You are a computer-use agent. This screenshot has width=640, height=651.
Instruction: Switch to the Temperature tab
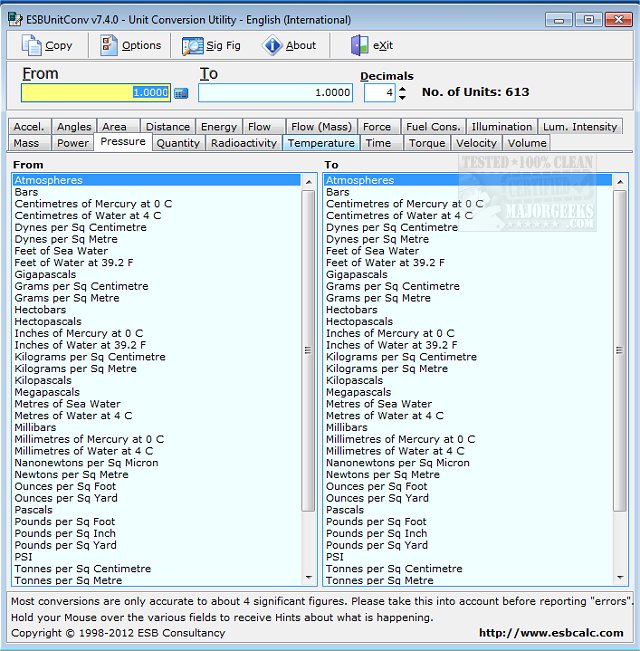321,143
